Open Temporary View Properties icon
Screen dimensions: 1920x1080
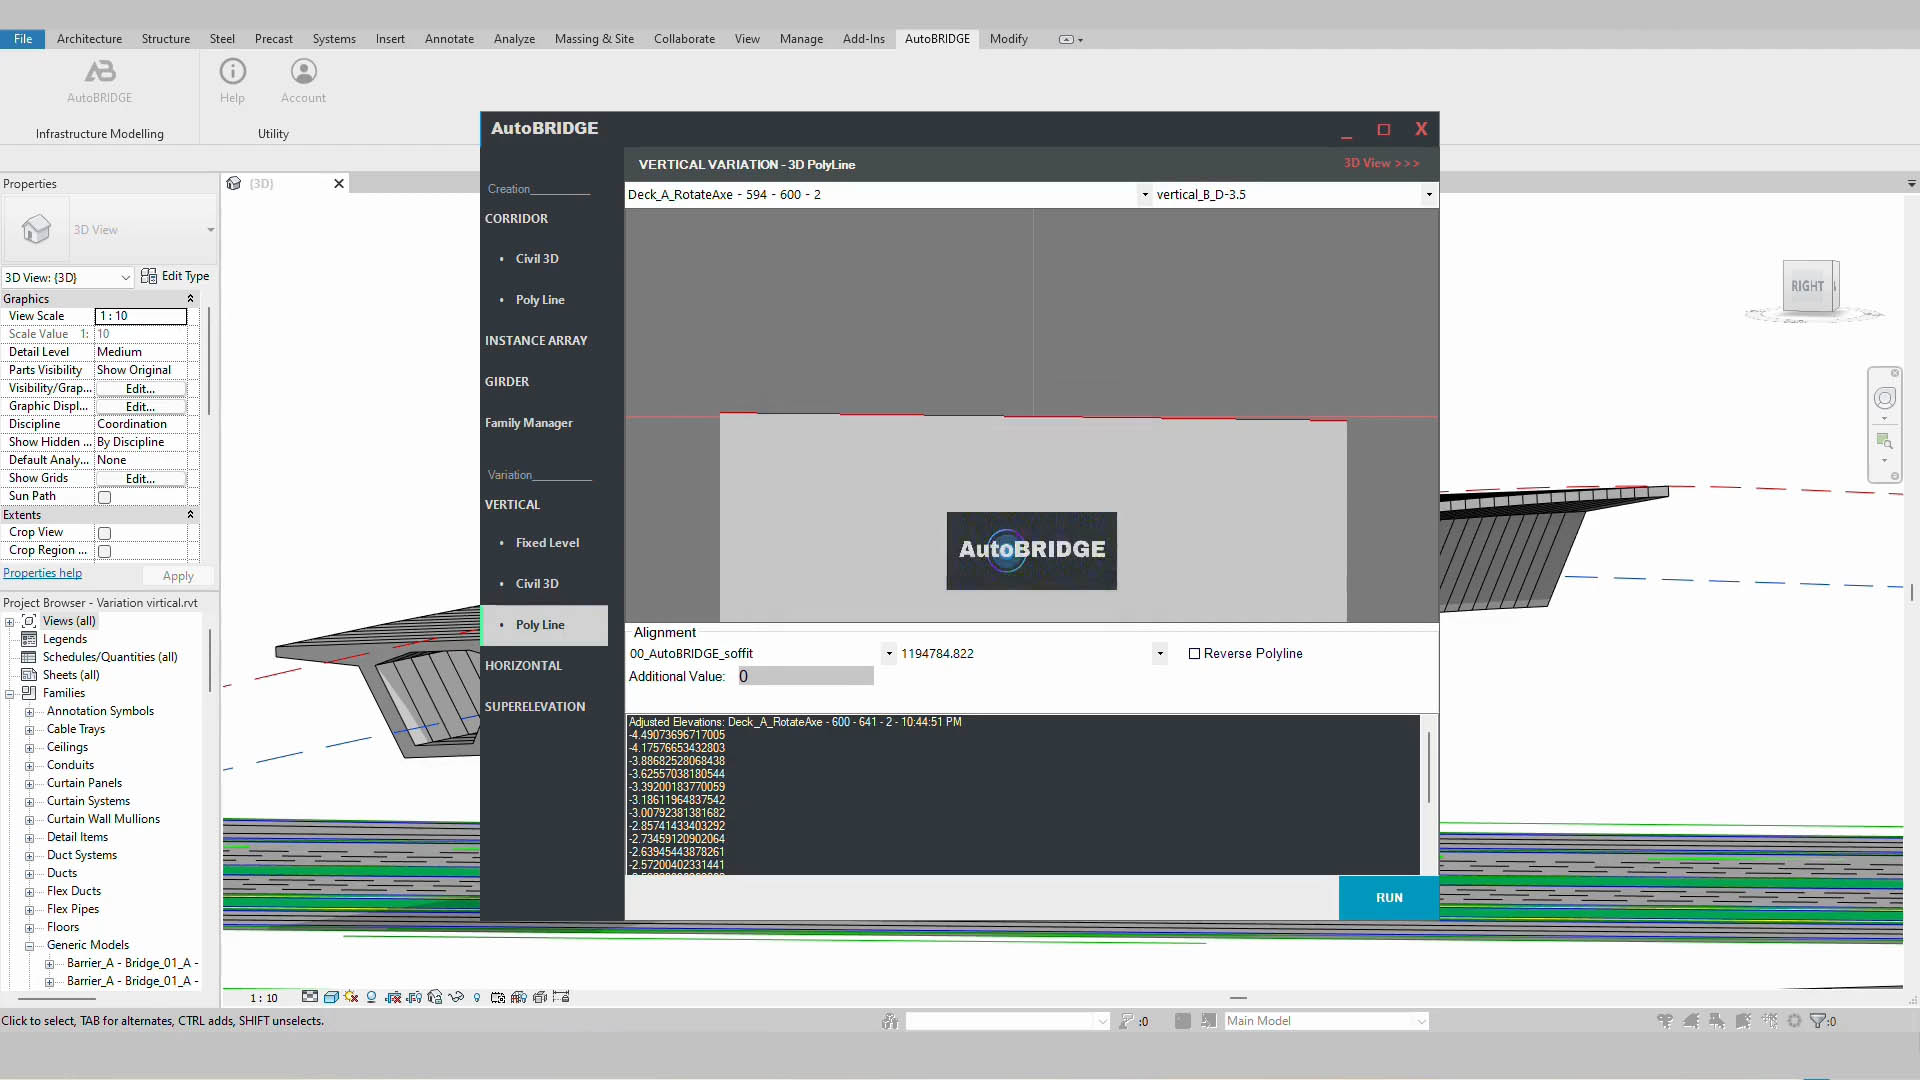[498, 997]
